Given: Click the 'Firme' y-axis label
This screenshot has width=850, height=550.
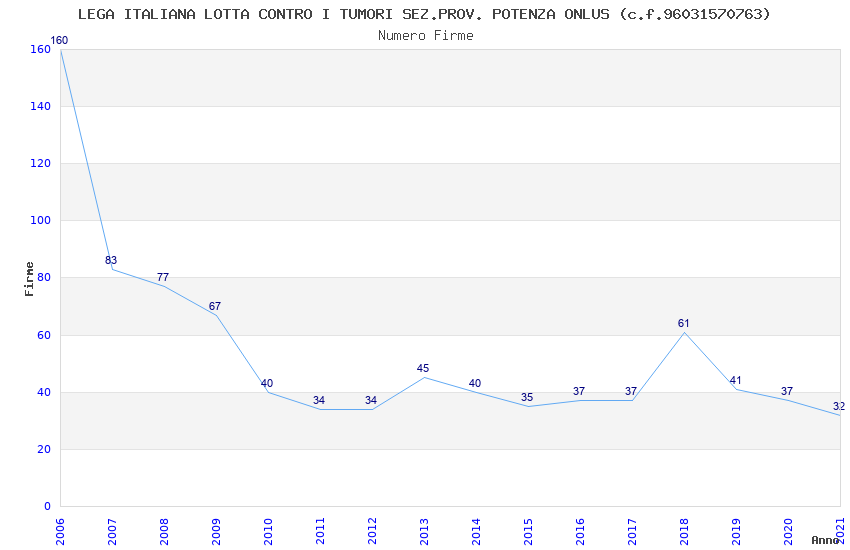Looking at the screenshot, I should (29, 279).
